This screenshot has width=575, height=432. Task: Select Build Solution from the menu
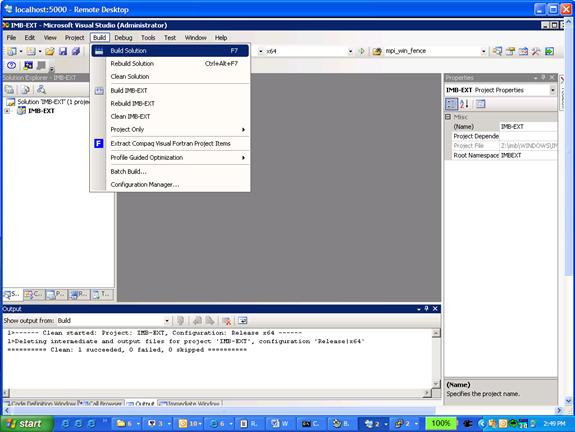pyautogui.click(x=170, y=51)
